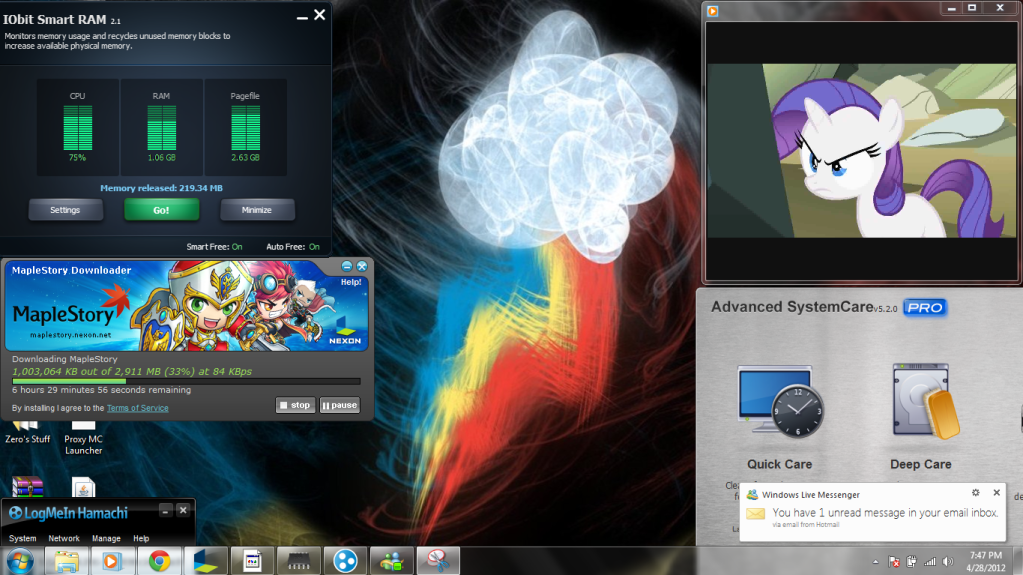
Task: Select Zero's Stuff desktop icon
Action: pos(27,434)
